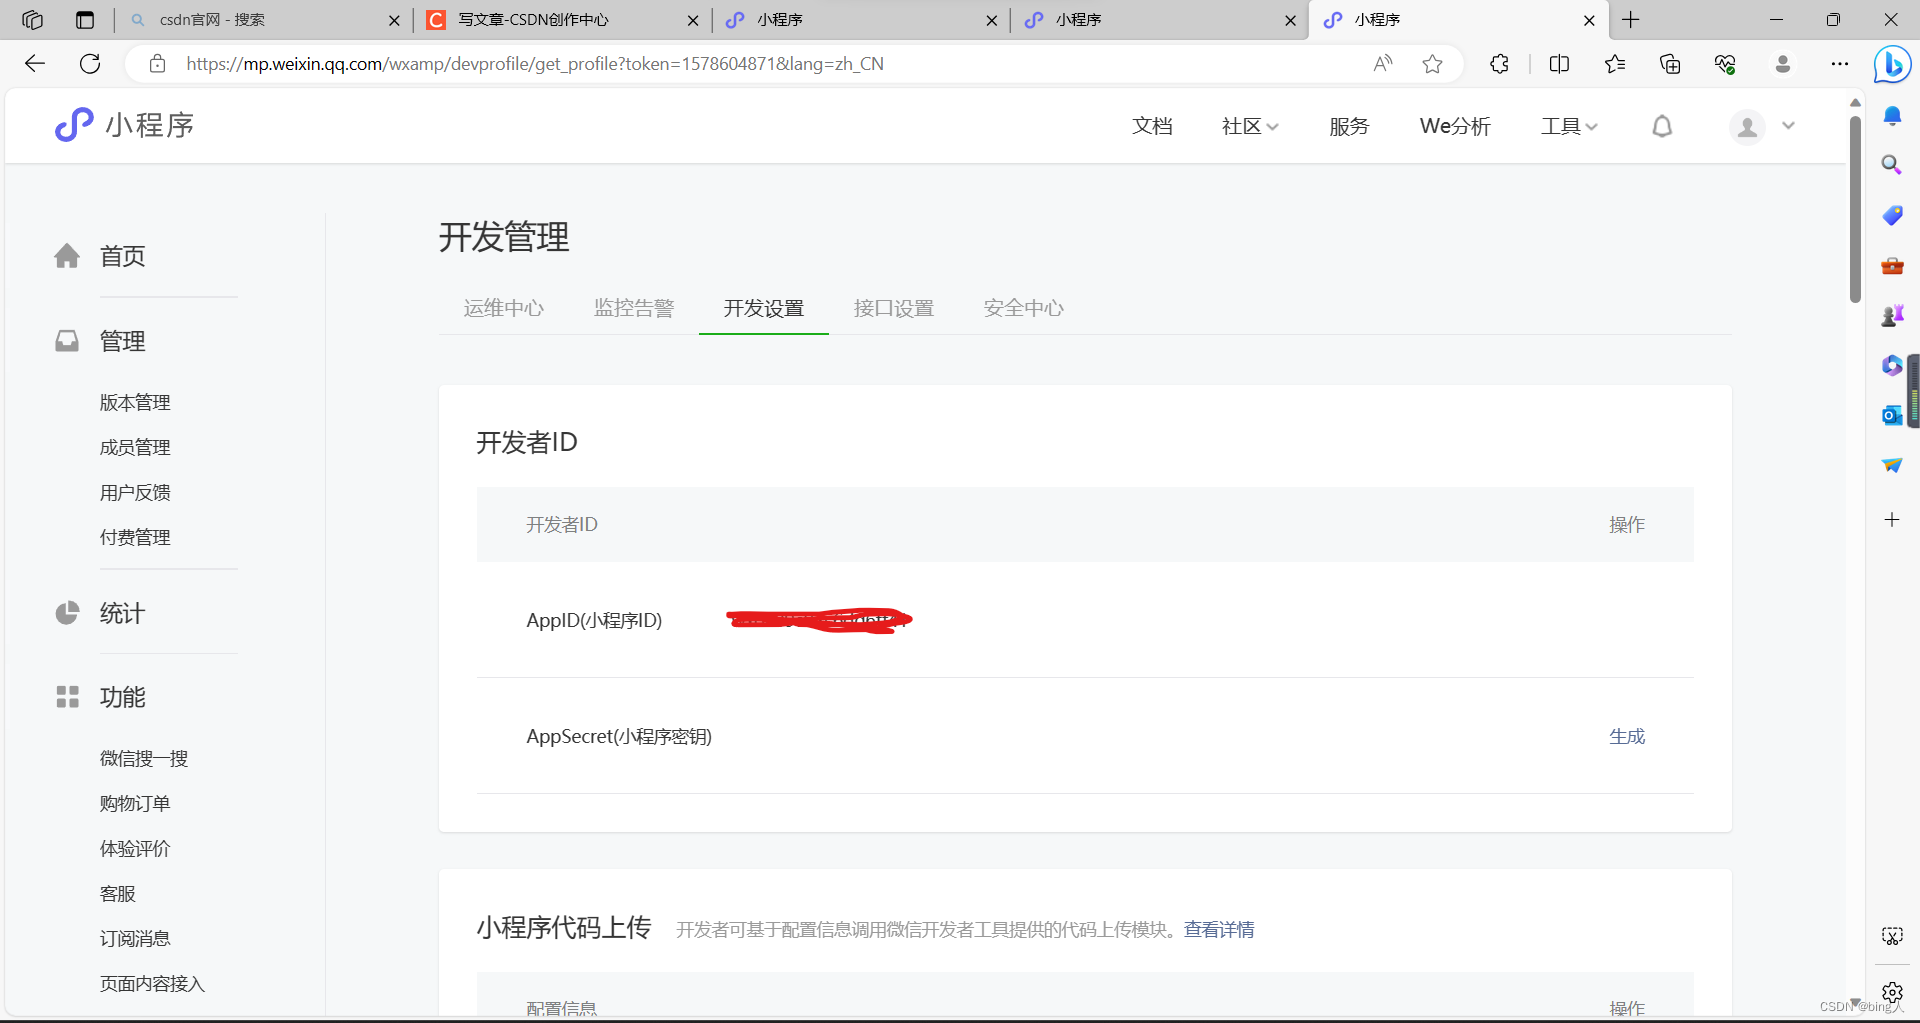Open 用户反馈 in the sidebar
This screenshot has height=1023, width=1920.
[x=135, y=492]
